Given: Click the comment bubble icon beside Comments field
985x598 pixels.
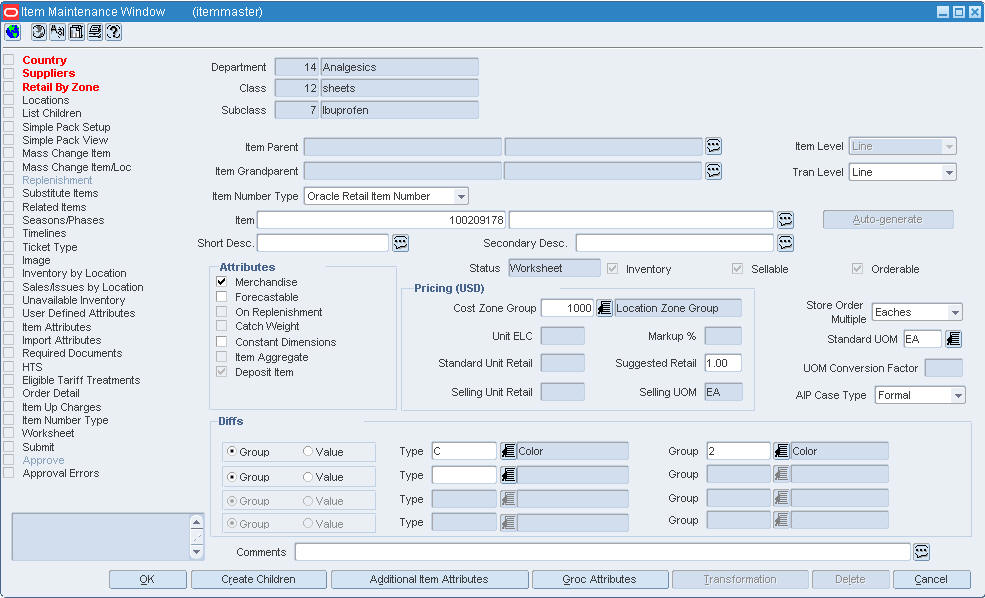Looking at the screenshot, I should tap(921, 552).
